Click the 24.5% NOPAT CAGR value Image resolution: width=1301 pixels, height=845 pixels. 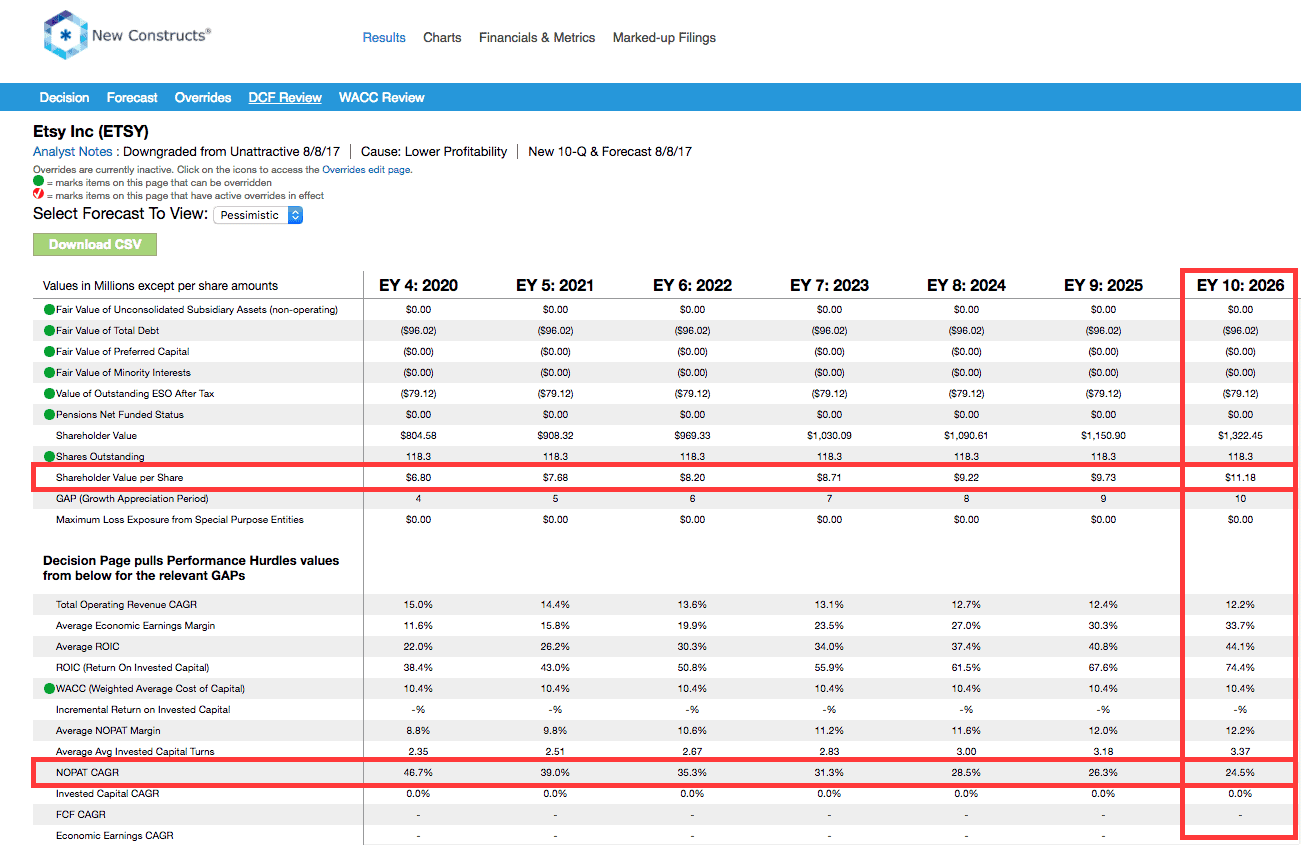tap(1240, 773)
